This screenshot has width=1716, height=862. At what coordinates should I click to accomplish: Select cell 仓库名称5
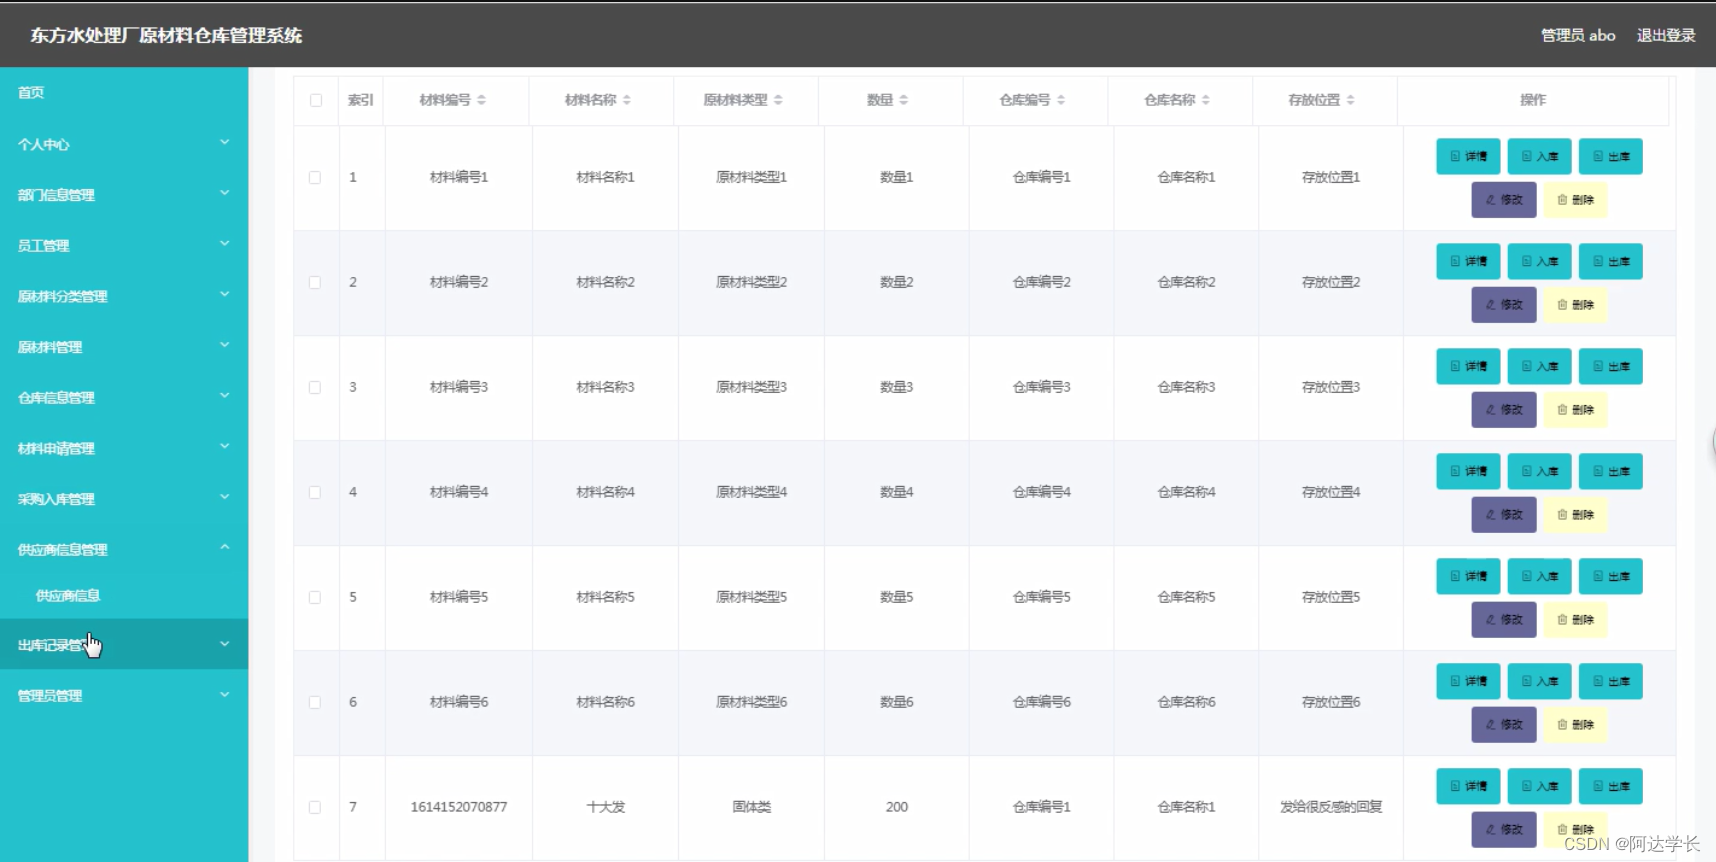point(1186,597)
